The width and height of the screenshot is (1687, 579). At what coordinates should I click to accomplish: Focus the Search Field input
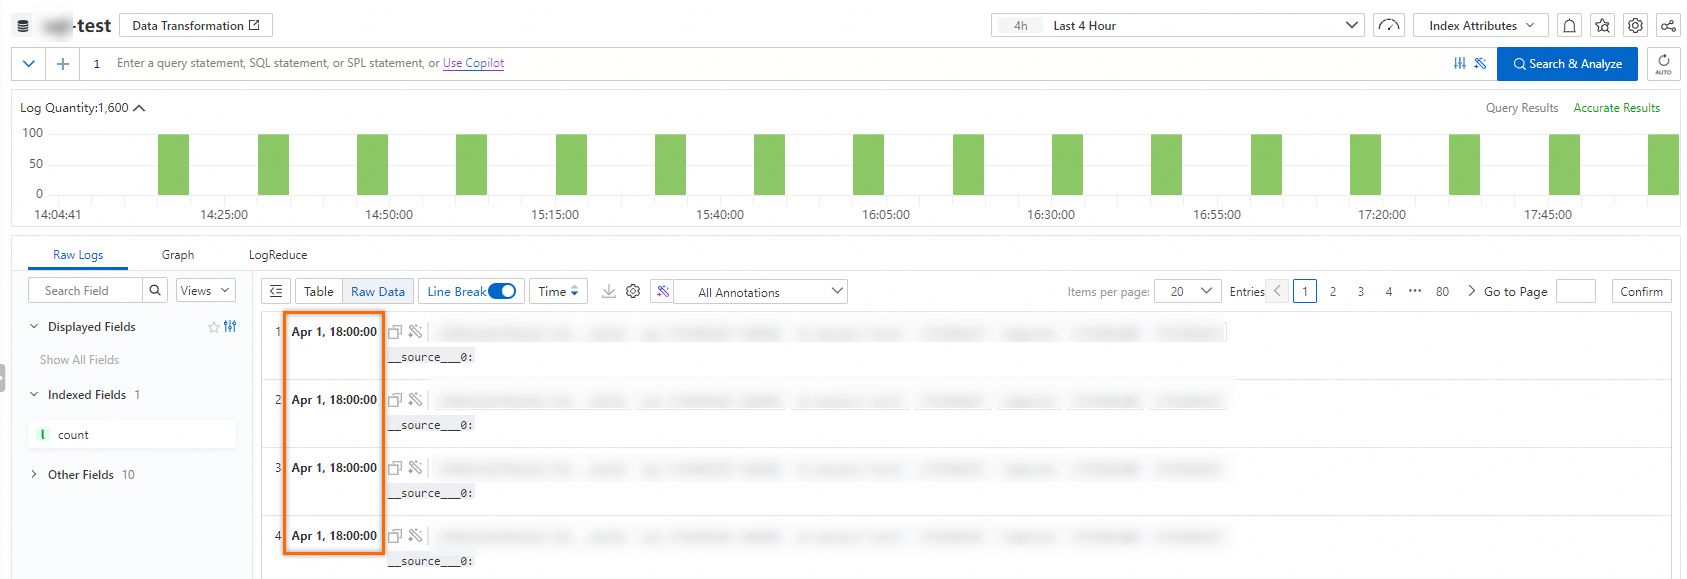point(85,290)
